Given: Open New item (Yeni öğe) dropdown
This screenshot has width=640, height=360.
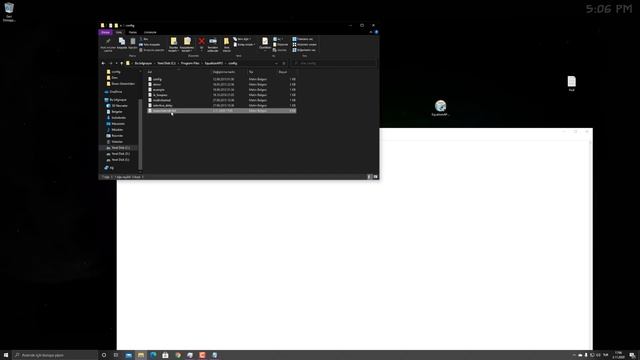Looking at the screenshot, I should [x=242, y=39].
